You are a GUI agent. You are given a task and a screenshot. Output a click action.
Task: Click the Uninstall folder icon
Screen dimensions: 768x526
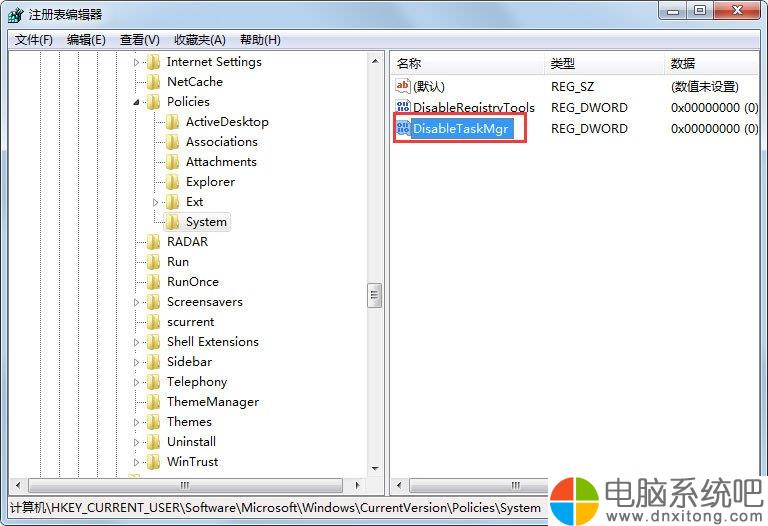click(153, 442)
